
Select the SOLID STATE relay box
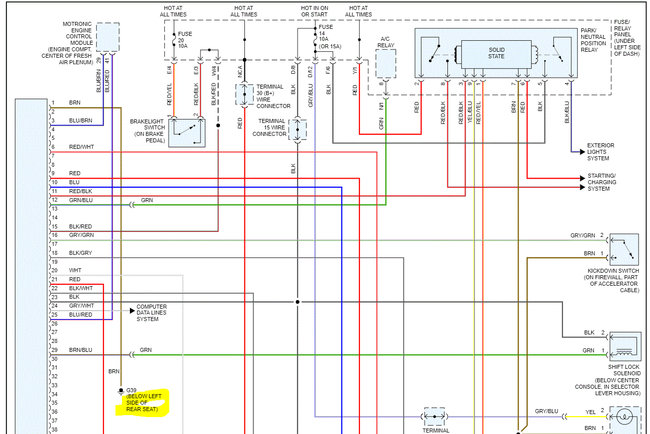[496, 54]
